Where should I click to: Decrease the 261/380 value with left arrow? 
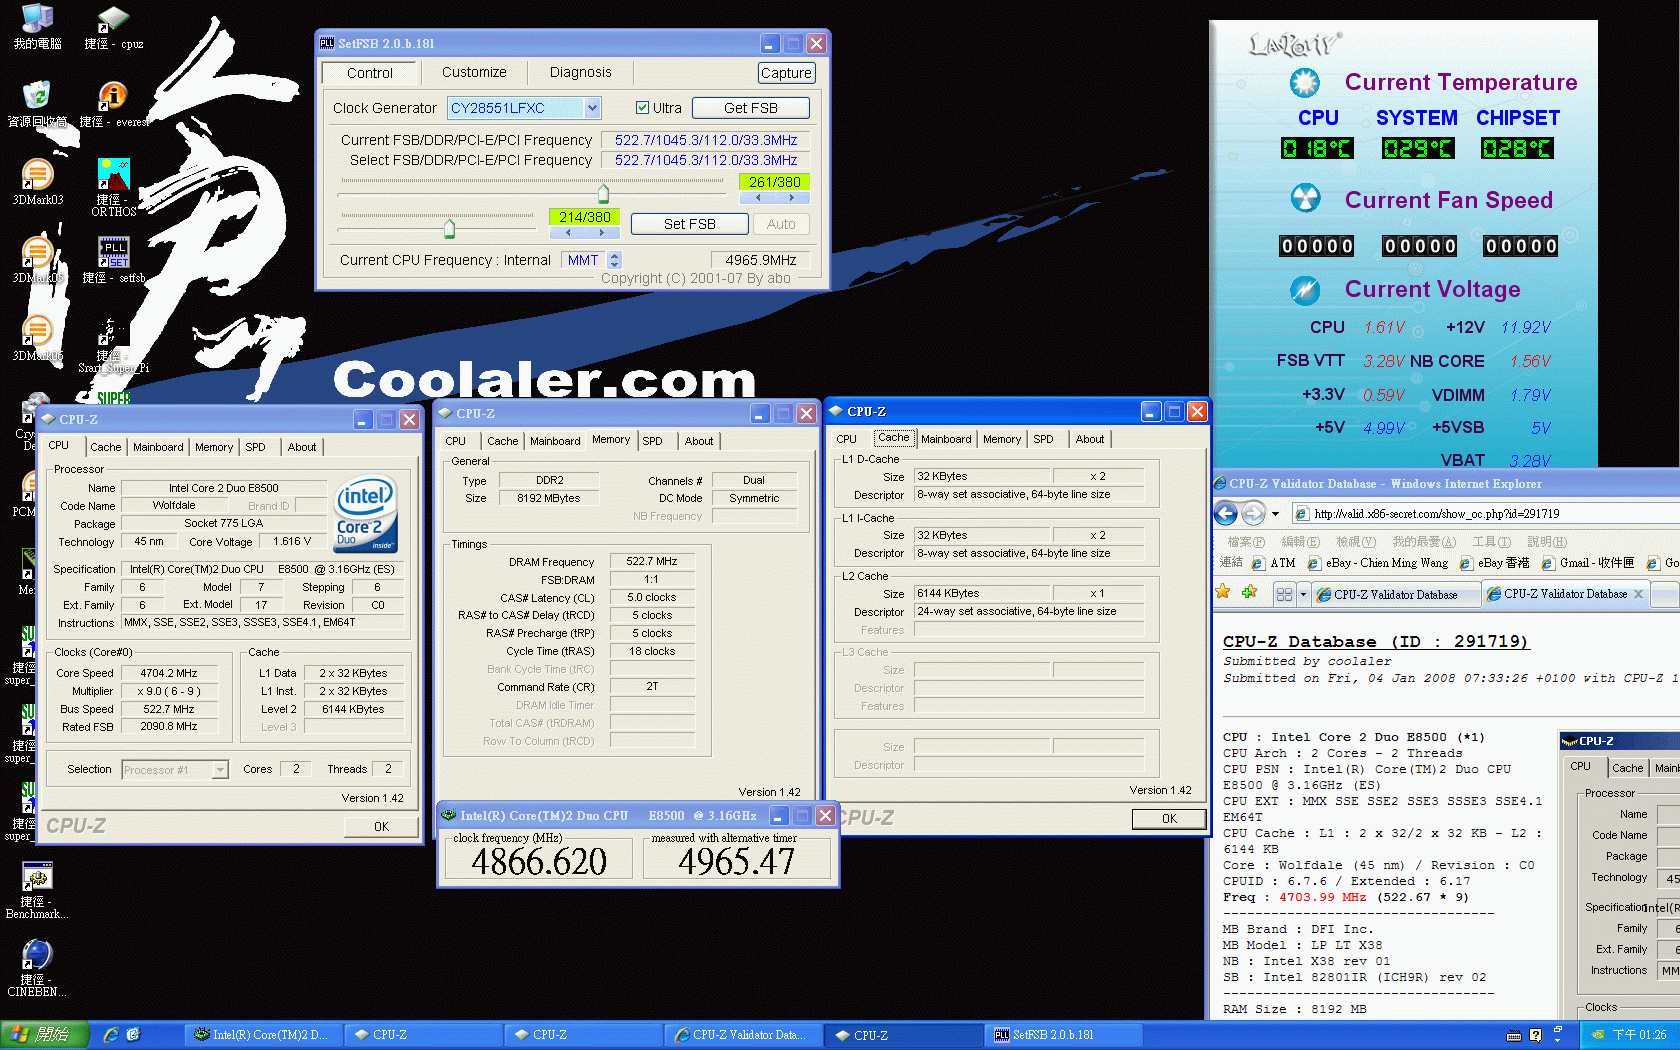[757, 198]
